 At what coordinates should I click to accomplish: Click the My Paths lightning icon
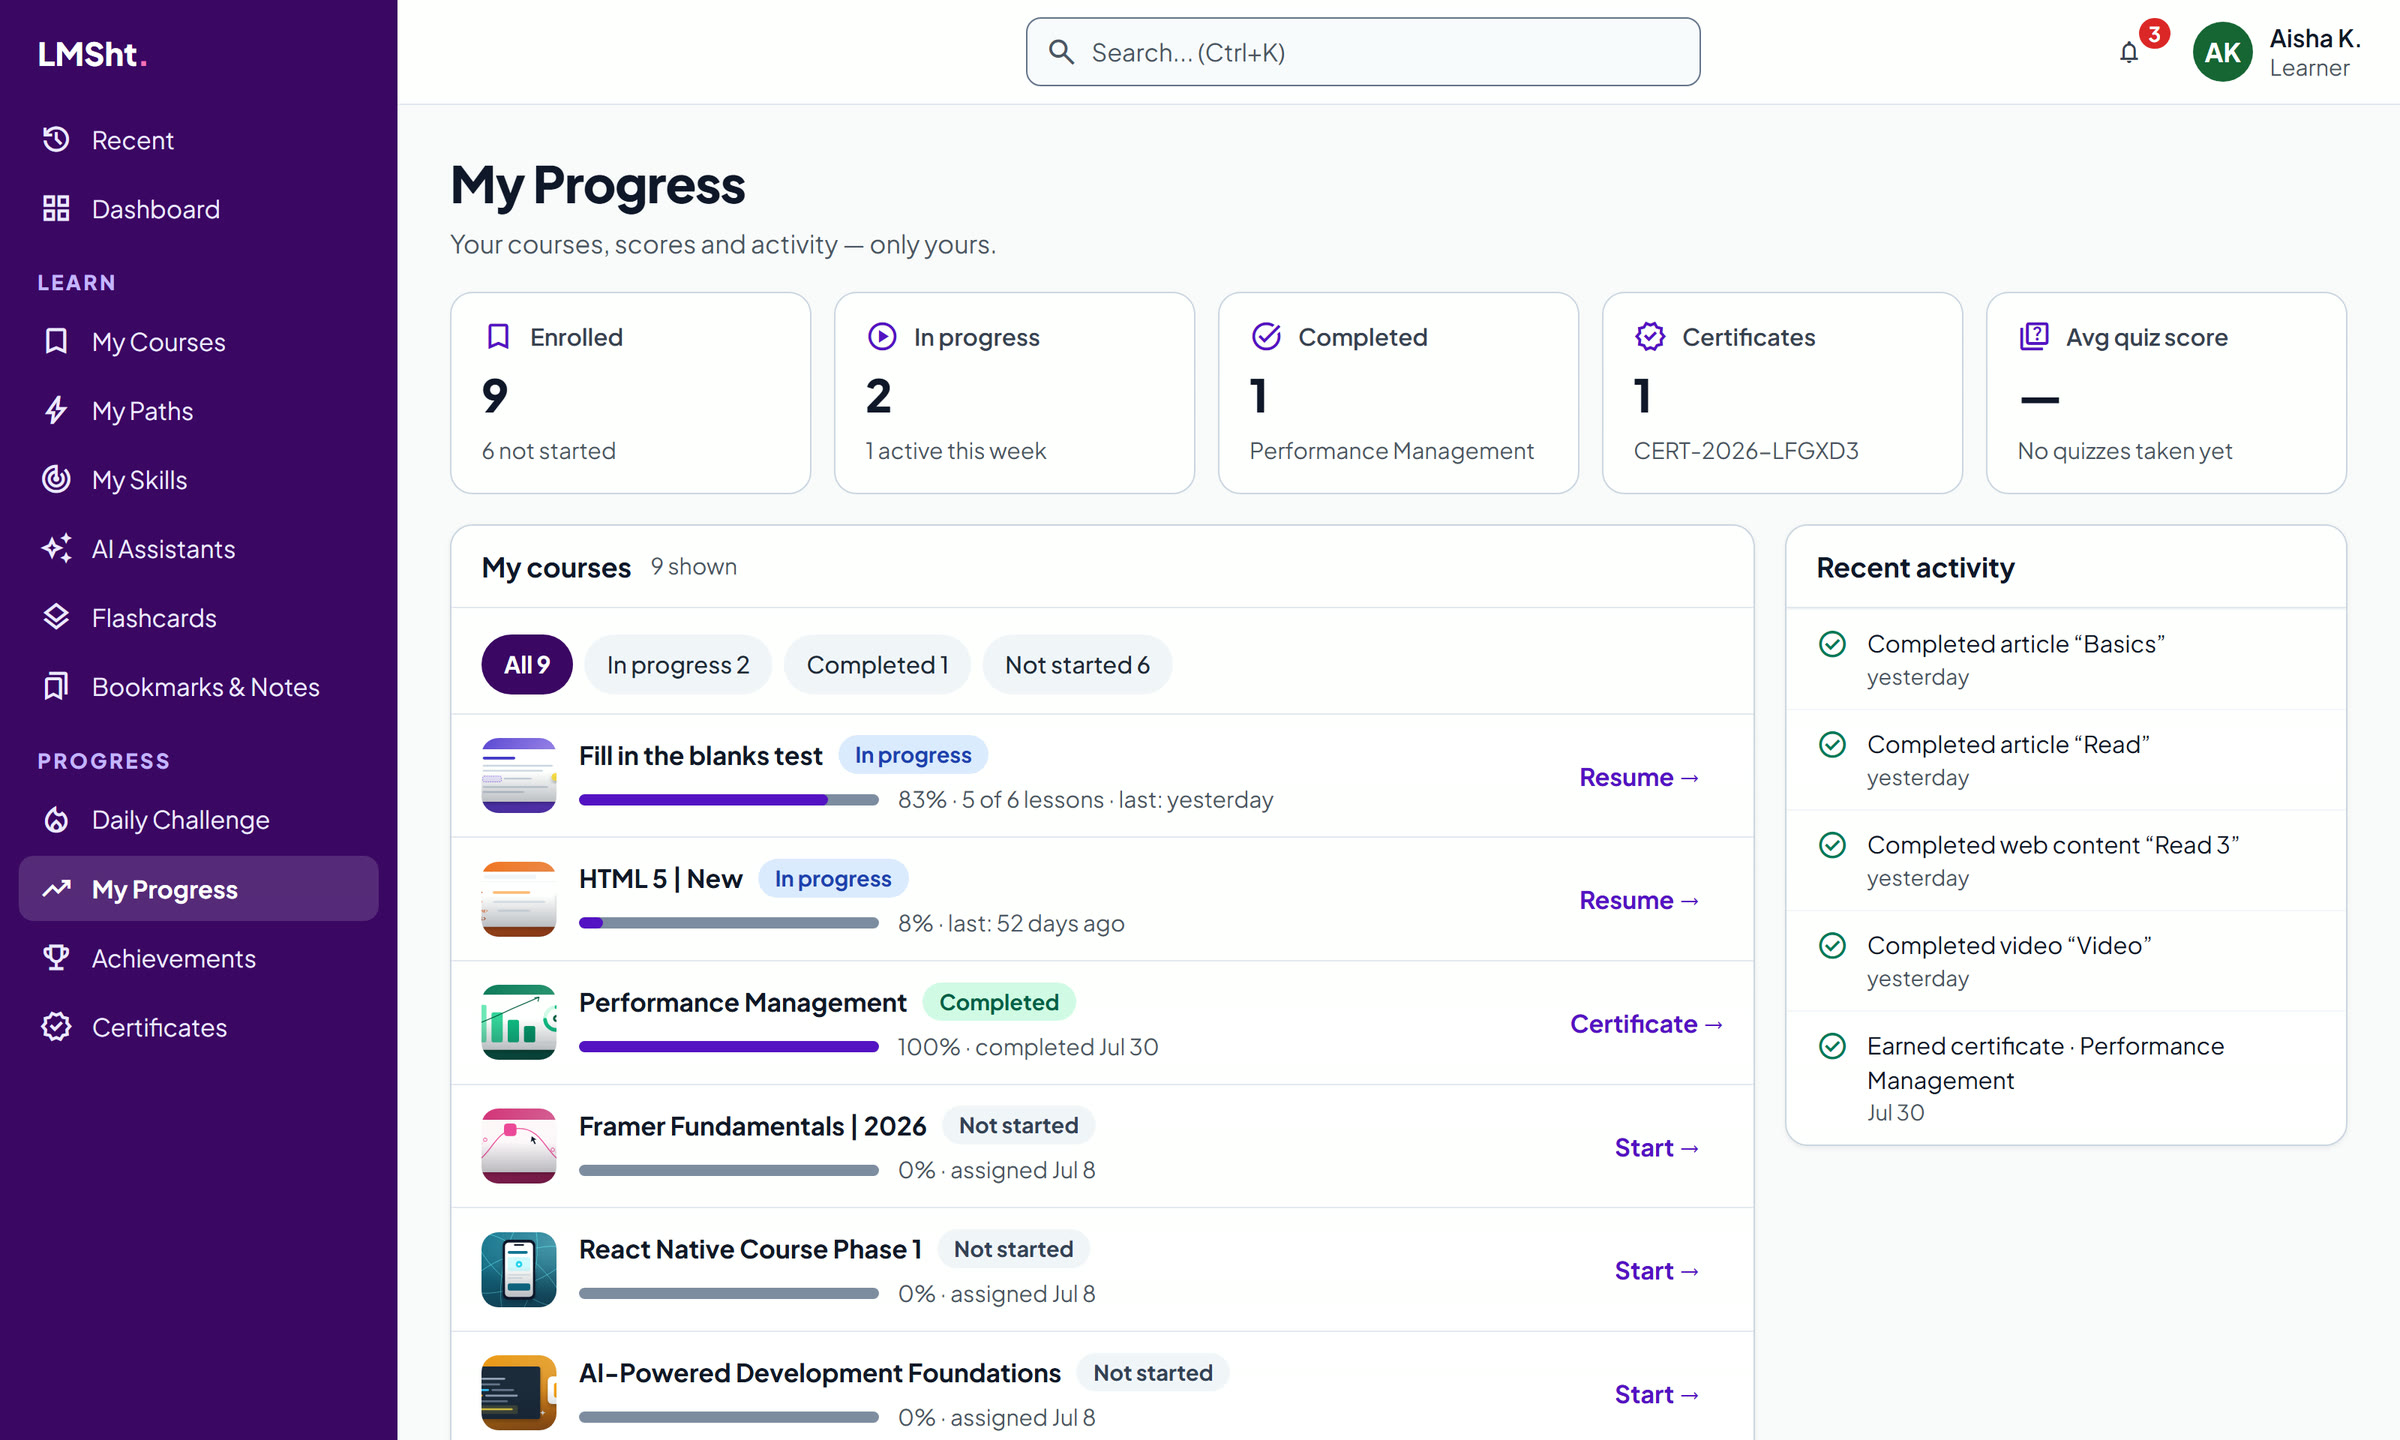tap(56, 411)
